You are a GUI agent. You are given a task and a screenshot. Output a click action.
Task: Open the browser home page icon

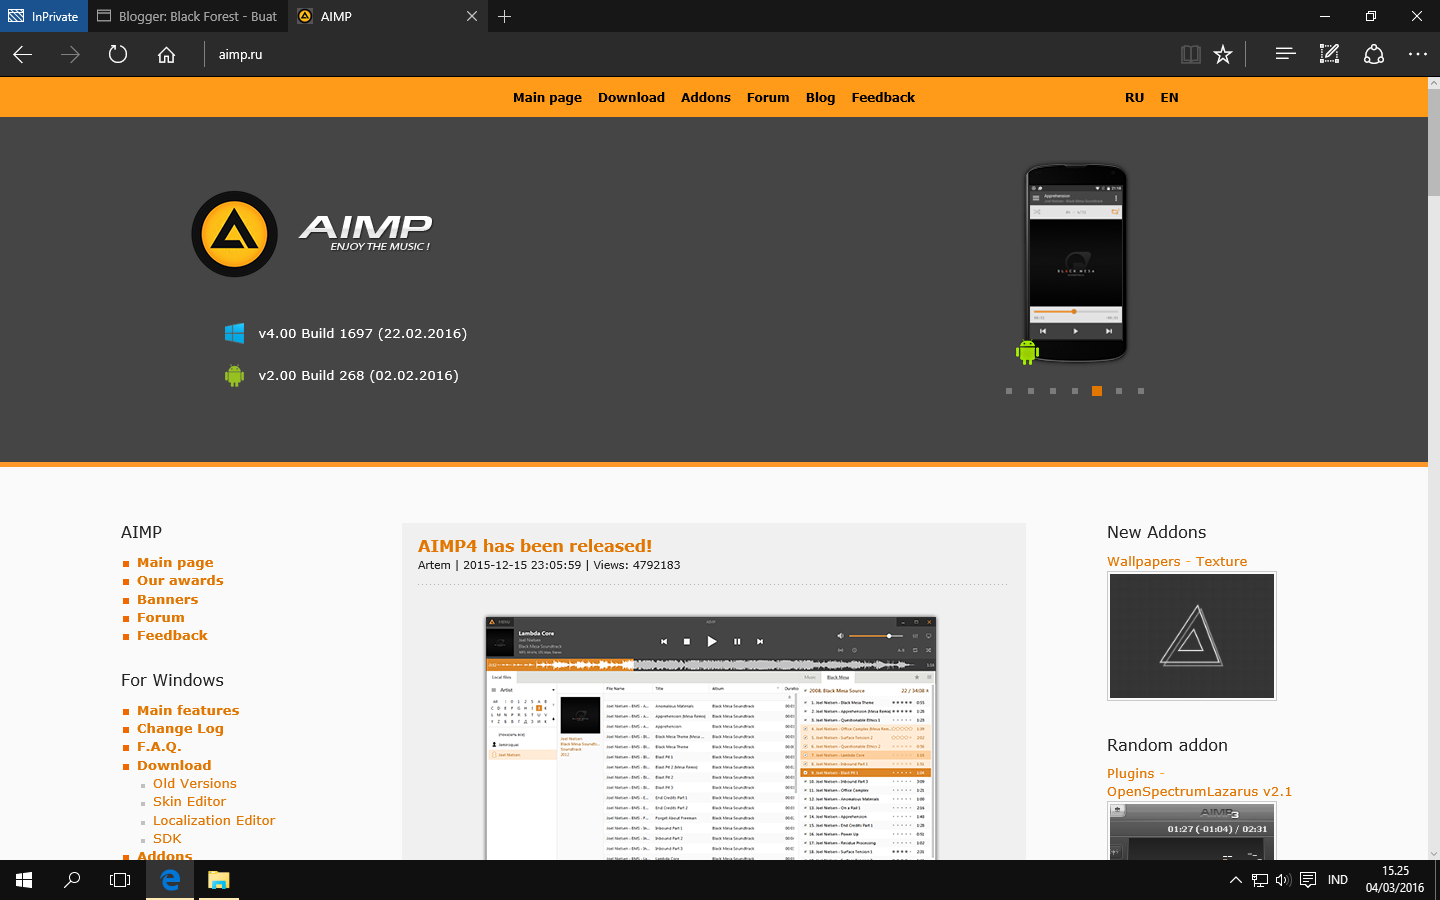tap(166, 54)
